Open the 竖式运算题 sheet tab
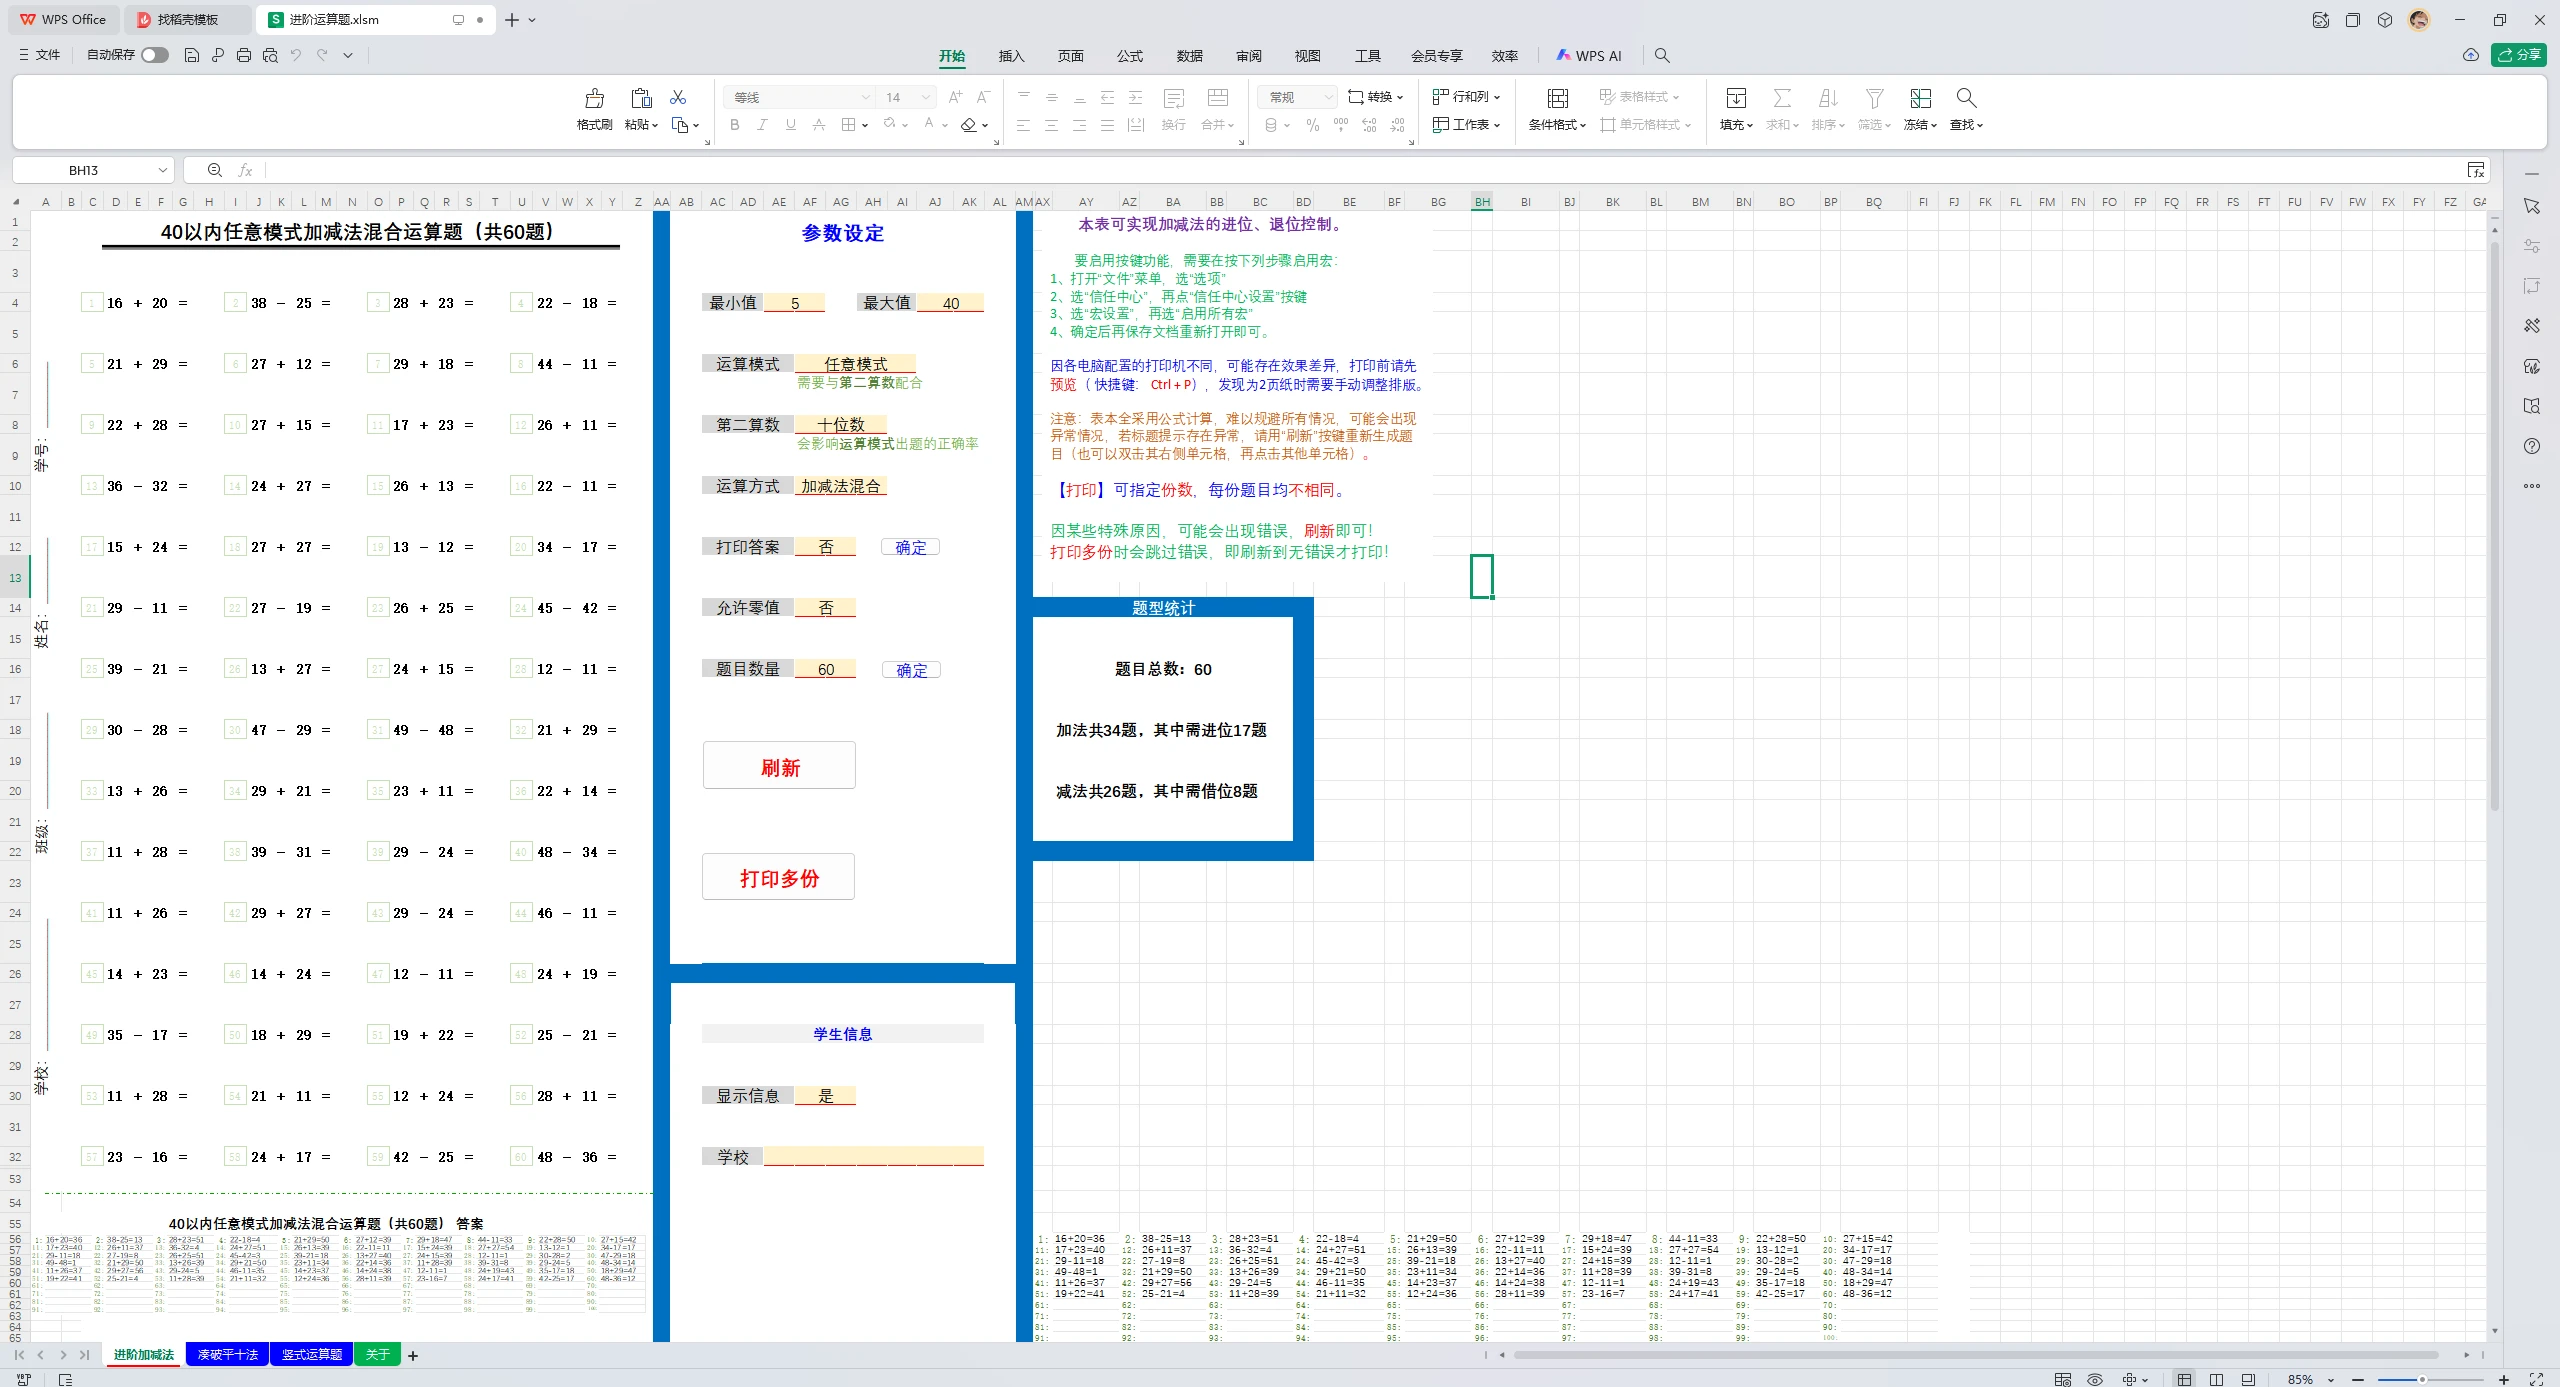Viewport: 2560px width, 1387px height. click(x=311, y=1354)
